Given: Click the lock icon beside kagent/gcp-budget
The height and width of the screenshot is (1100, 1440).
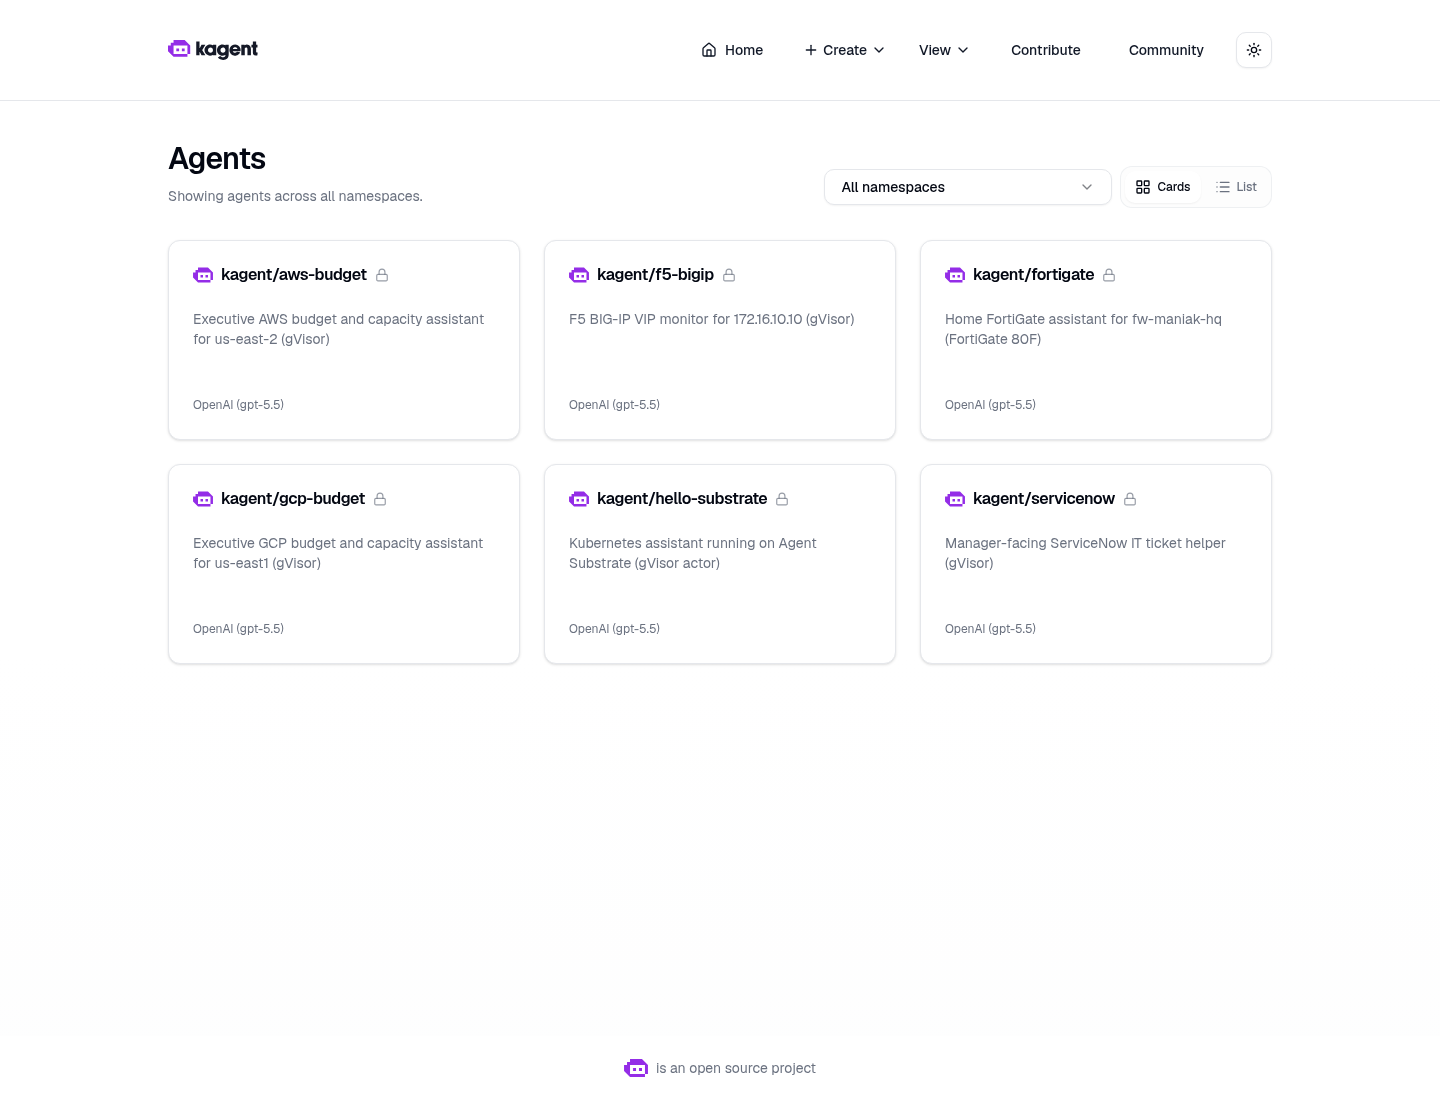Looking at the screenshot, I should (x=380, y=499).
